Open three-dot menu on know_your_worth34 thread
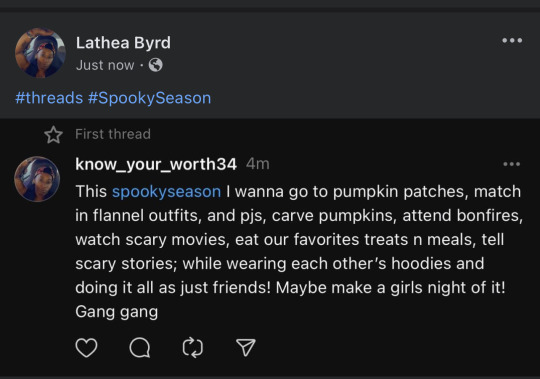 pyautogui.click(x=511, y=164)
